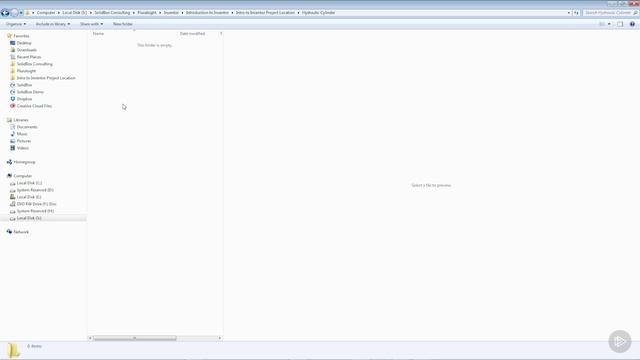Click the search magnifier icon

635,13
